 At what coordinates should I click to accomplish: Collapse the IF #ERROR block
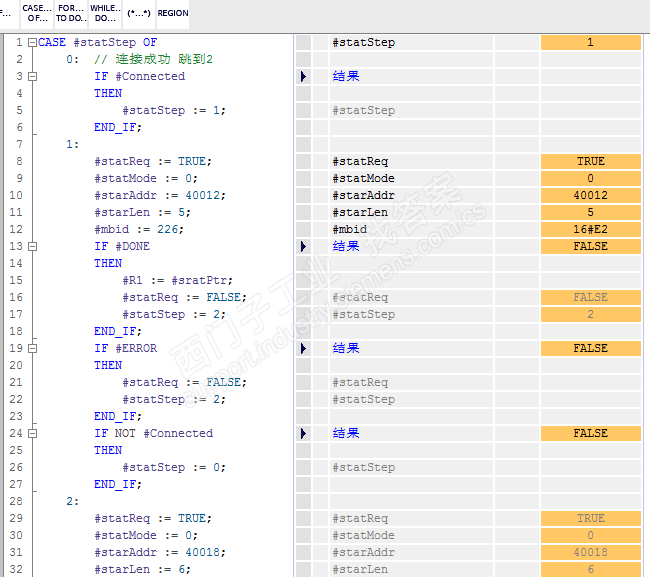click(x=32, y=348)
